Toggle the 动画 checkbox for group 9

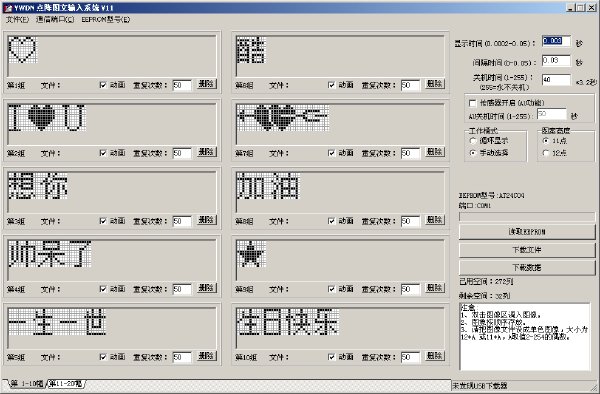[331, 289]
